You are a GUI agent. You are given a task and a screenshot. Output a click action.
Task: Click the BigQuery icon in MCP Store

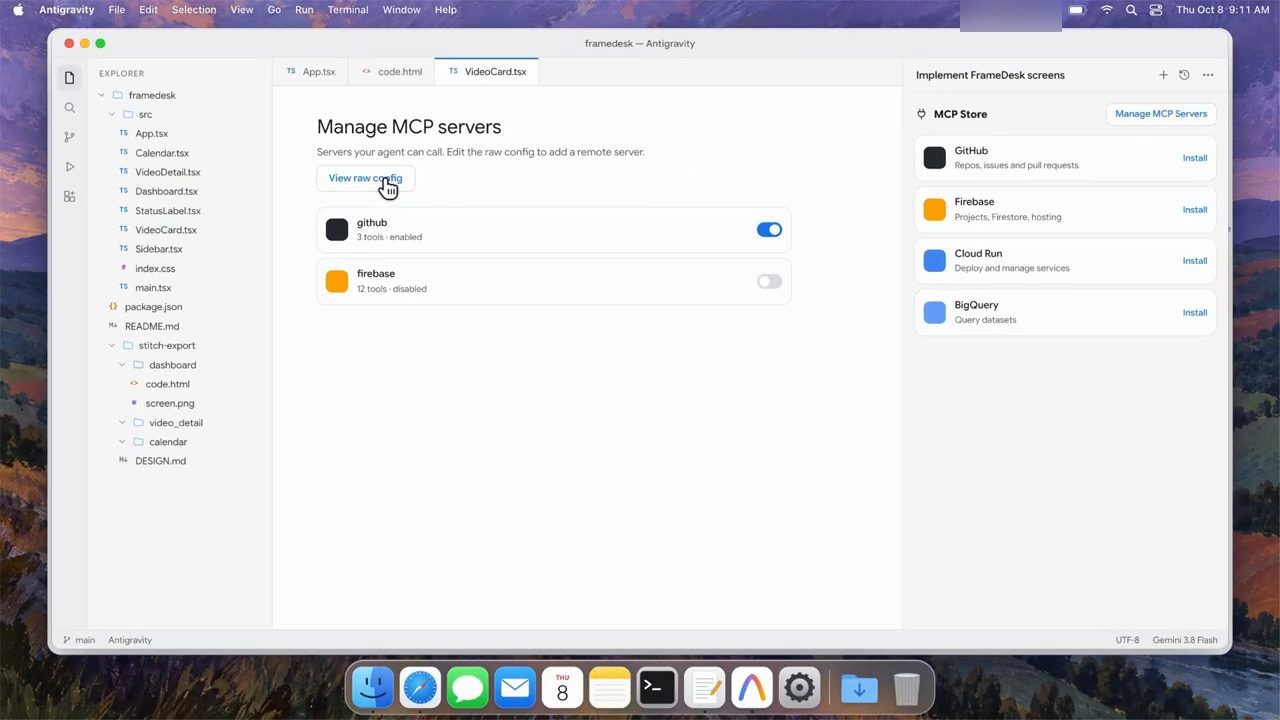click(935, 312)
